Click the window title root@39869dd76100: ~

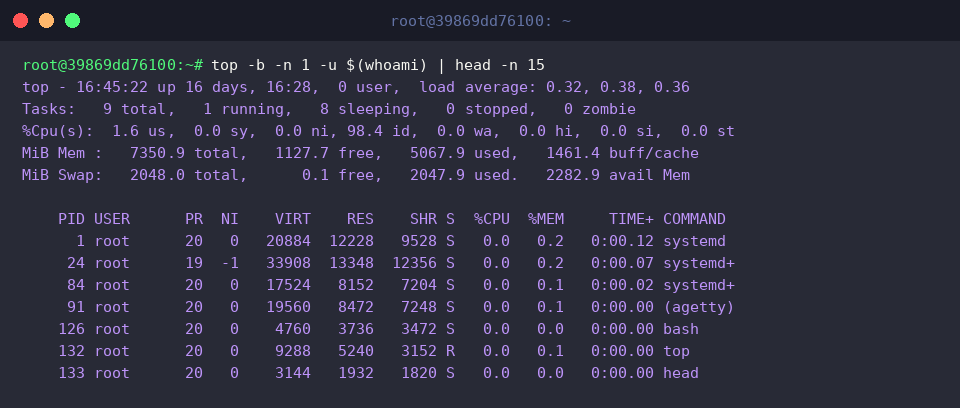[481, 21]
